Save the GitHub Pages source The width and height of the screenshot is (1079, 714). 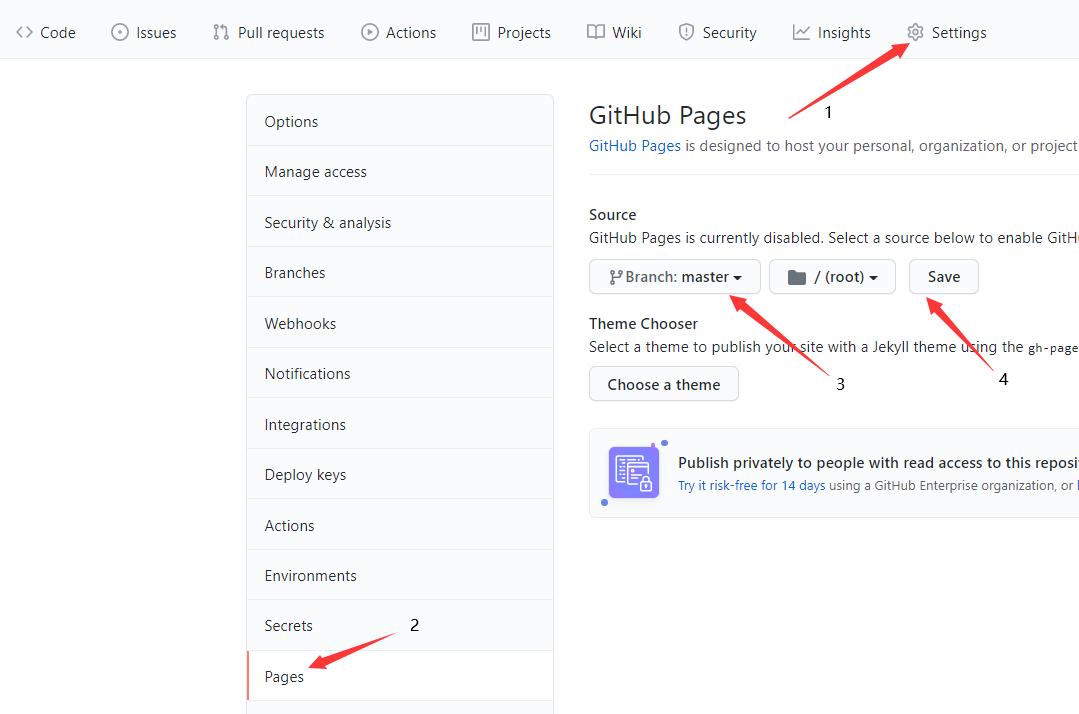coord(943,277)
